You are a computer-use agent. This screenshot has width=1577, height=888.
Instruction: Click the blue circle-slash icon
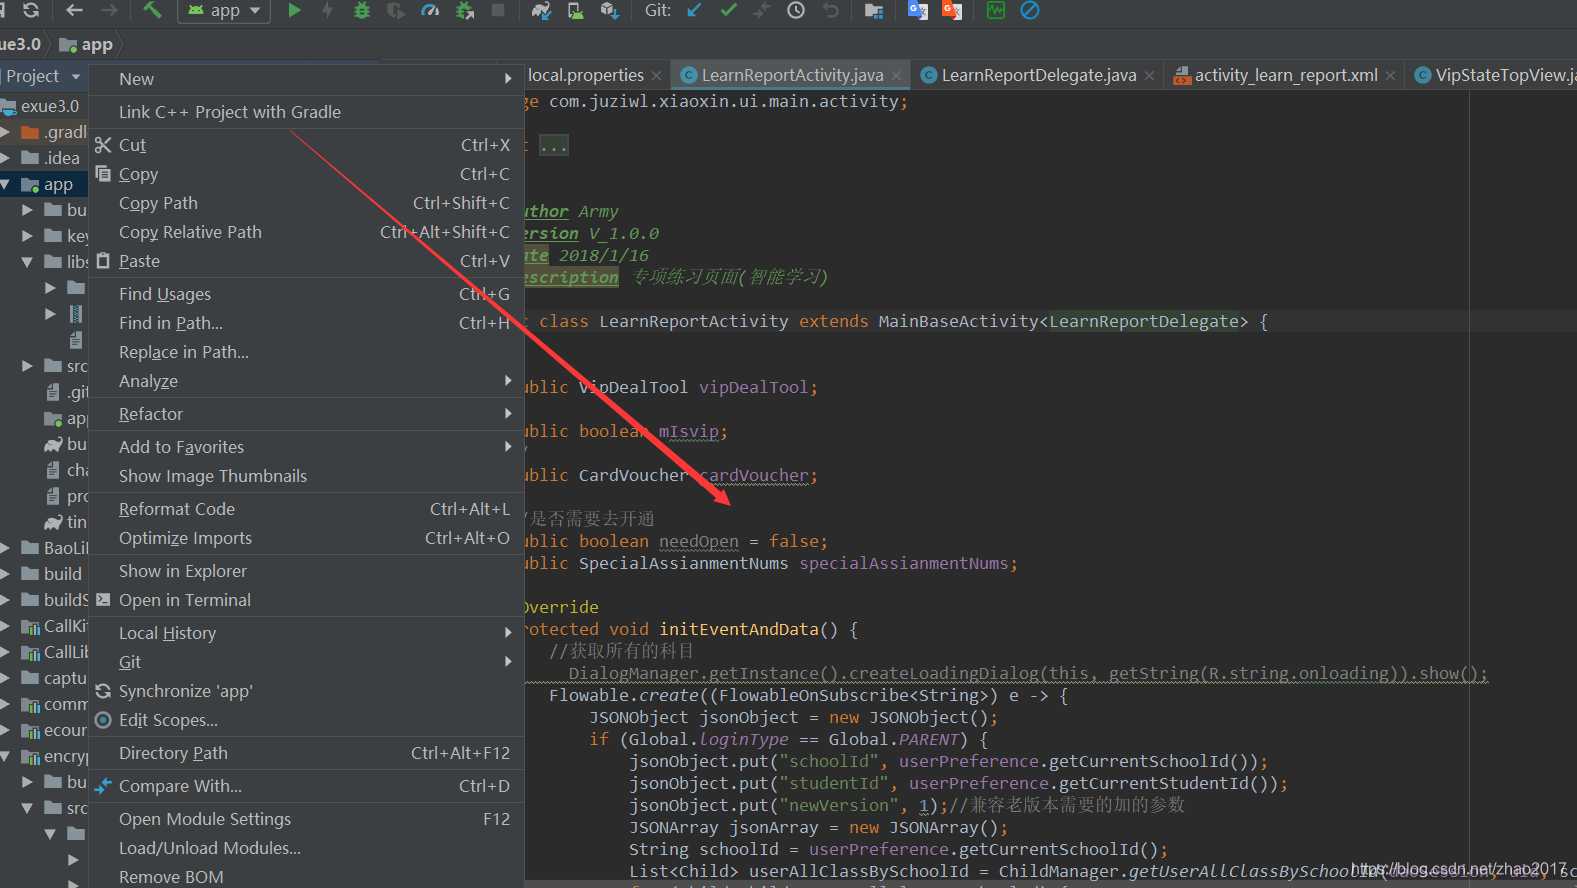pos(1030,10)
